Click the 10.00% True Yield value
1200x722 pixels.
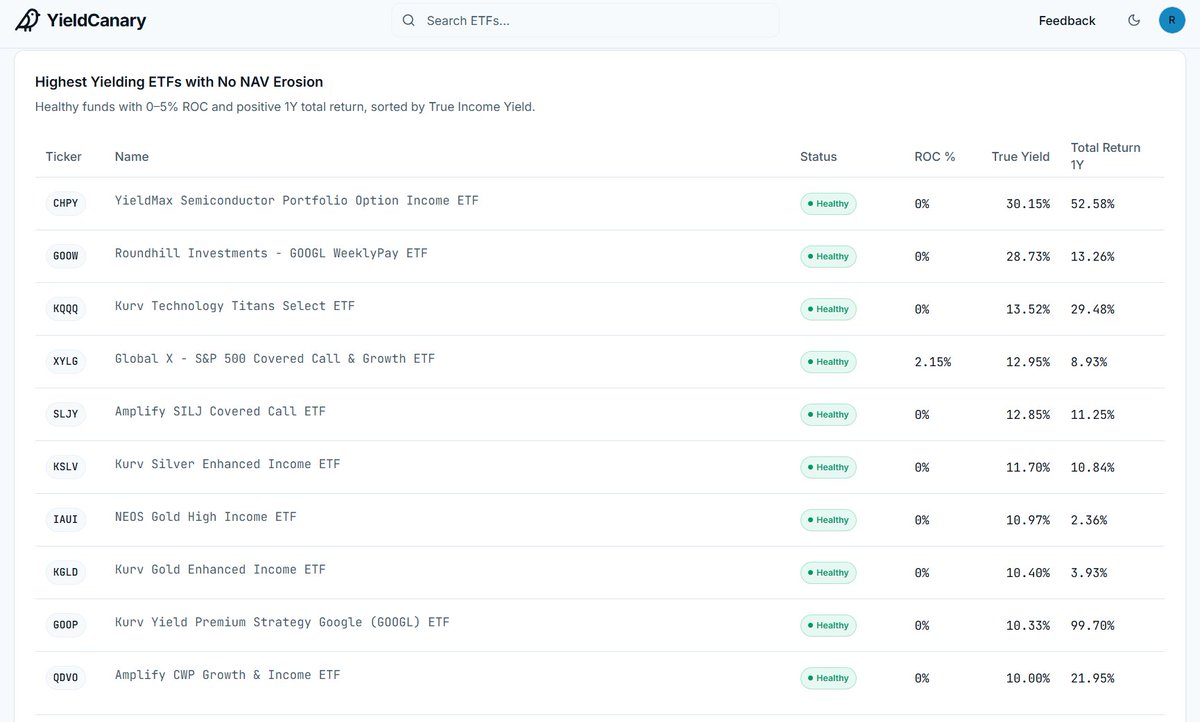pos(1028,678)
